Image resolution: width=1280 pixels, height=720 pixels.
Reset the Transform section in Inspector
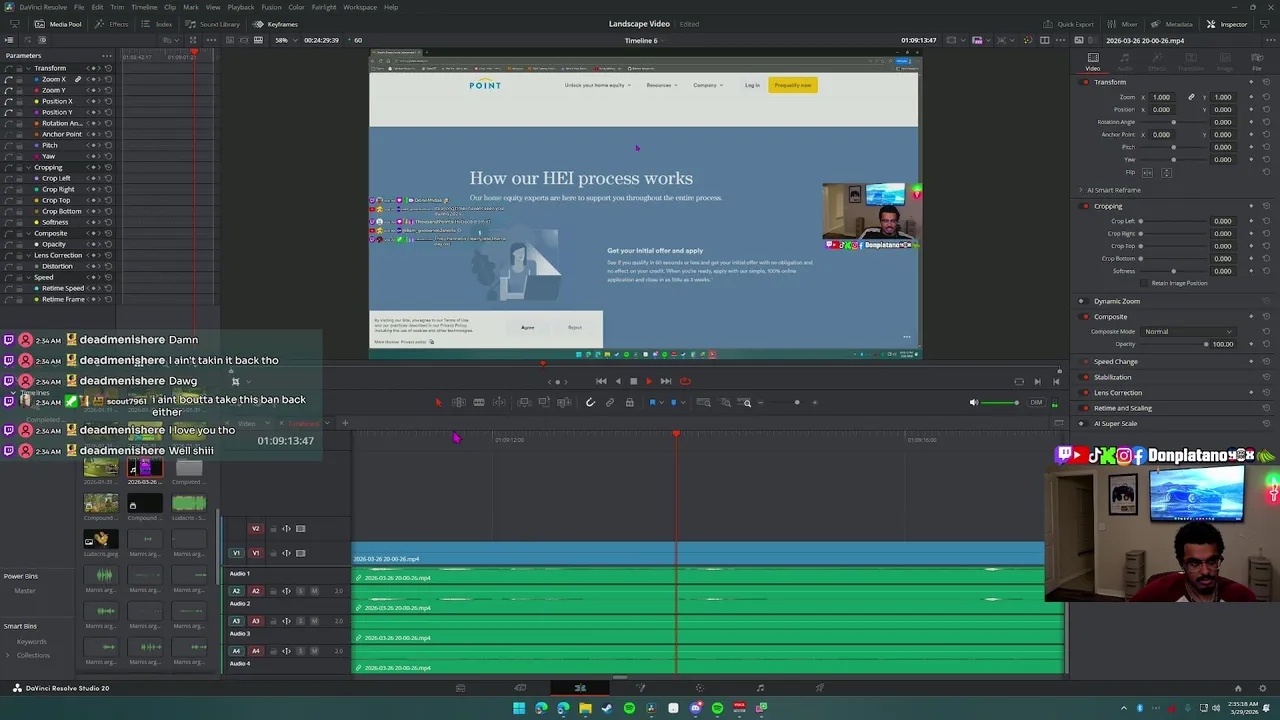tap(1267, 82)
